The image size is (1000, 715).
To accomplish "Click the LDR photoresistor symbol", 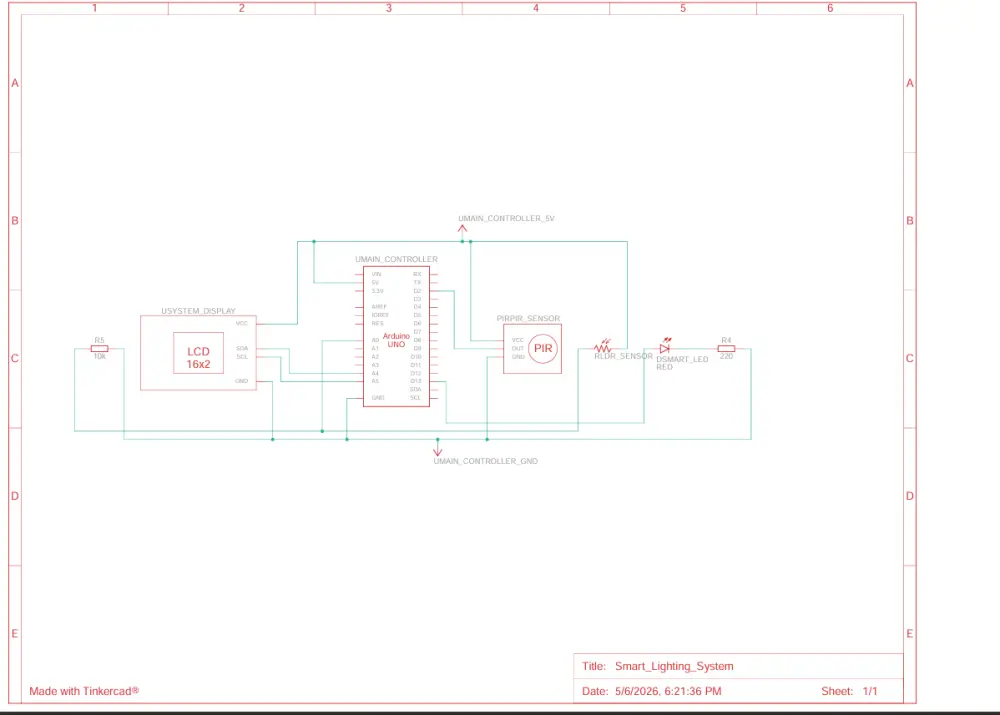I will [603, 346].
